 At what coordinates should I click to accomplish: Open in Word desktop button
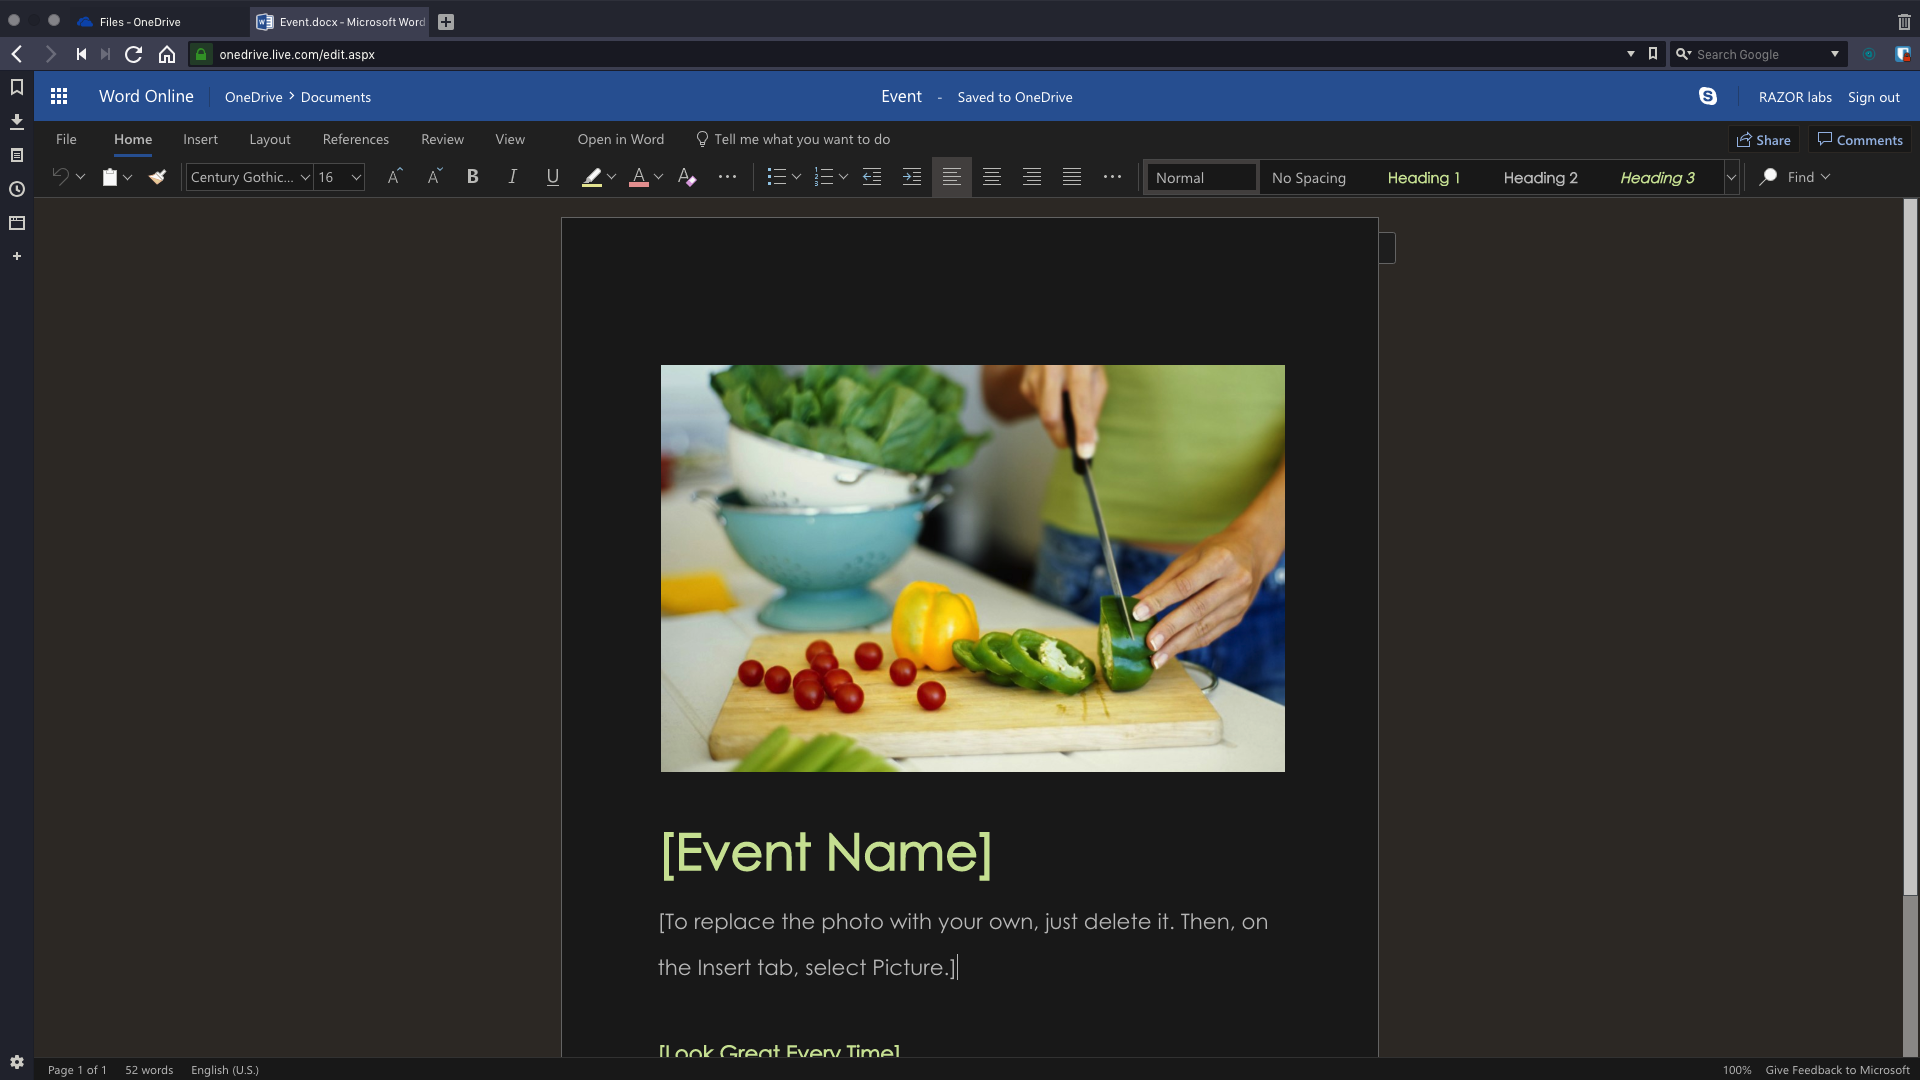point(621,138)
